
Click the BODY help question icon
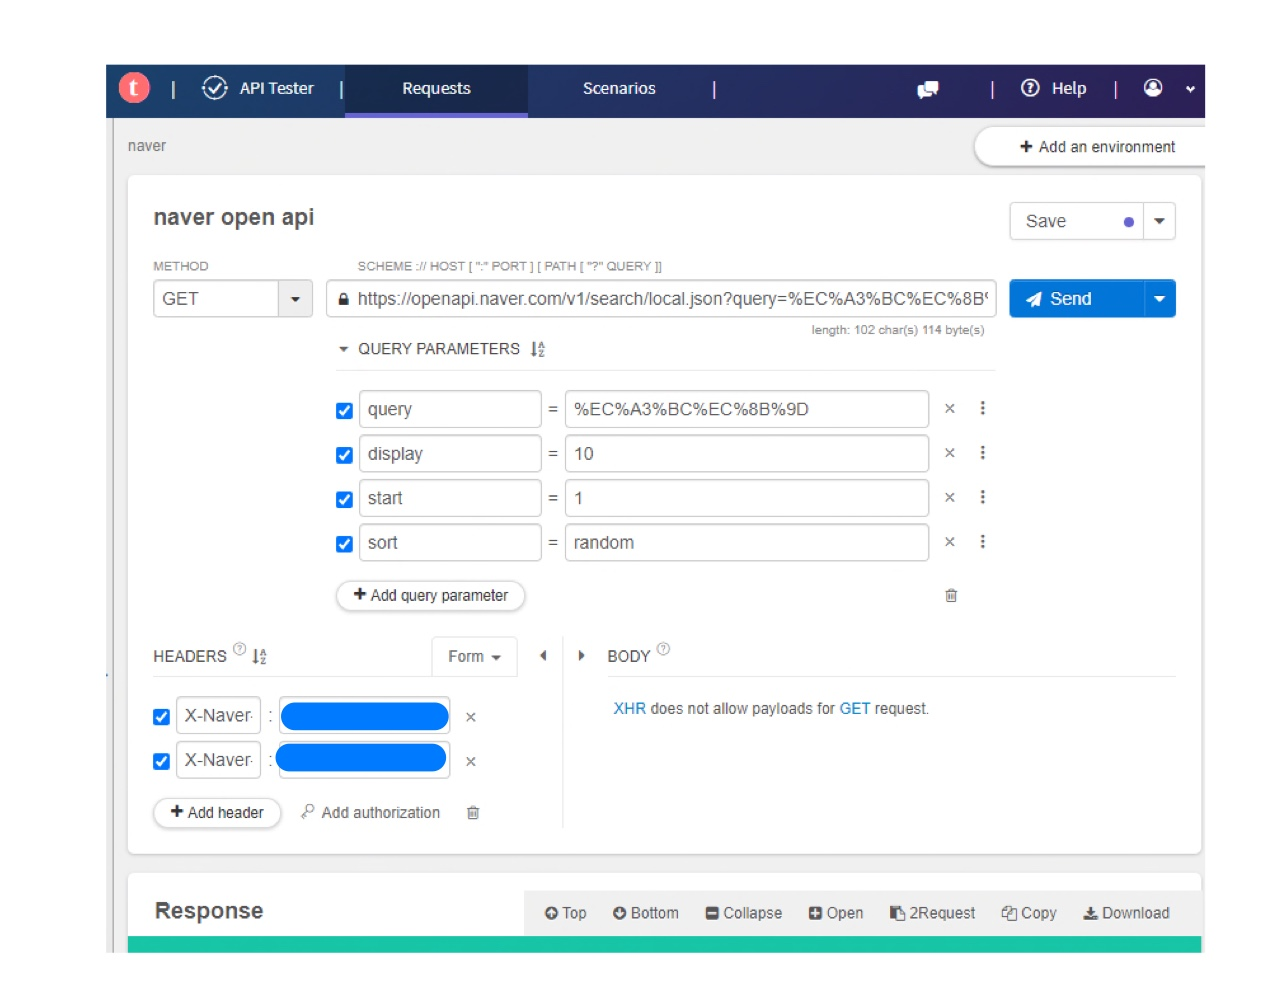pos(663,649)
